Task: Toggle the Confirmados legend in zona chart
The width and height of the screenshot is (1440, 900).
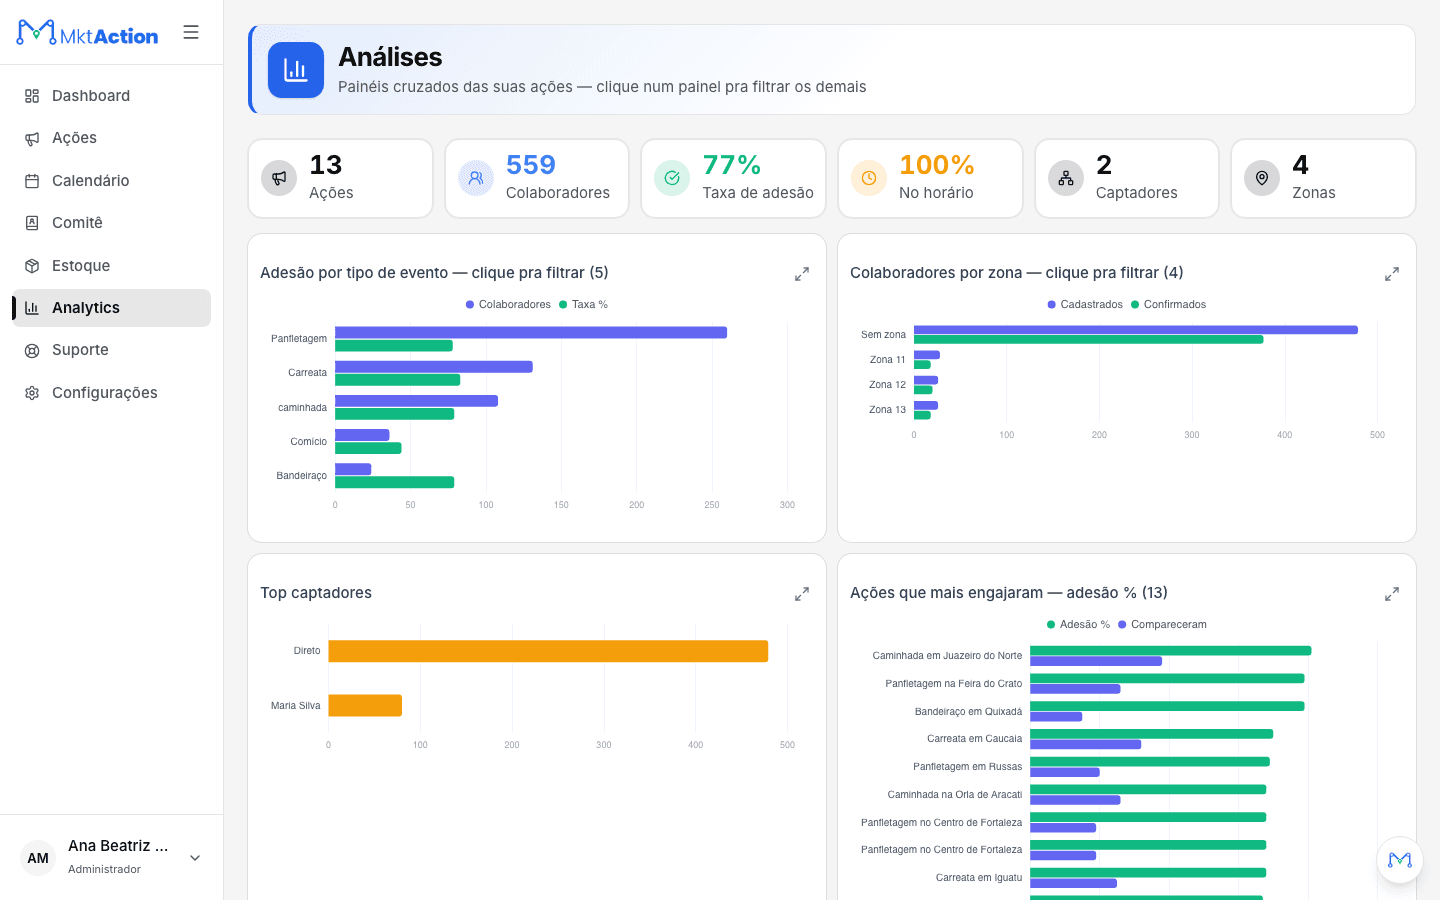Action: point(1168,305)
